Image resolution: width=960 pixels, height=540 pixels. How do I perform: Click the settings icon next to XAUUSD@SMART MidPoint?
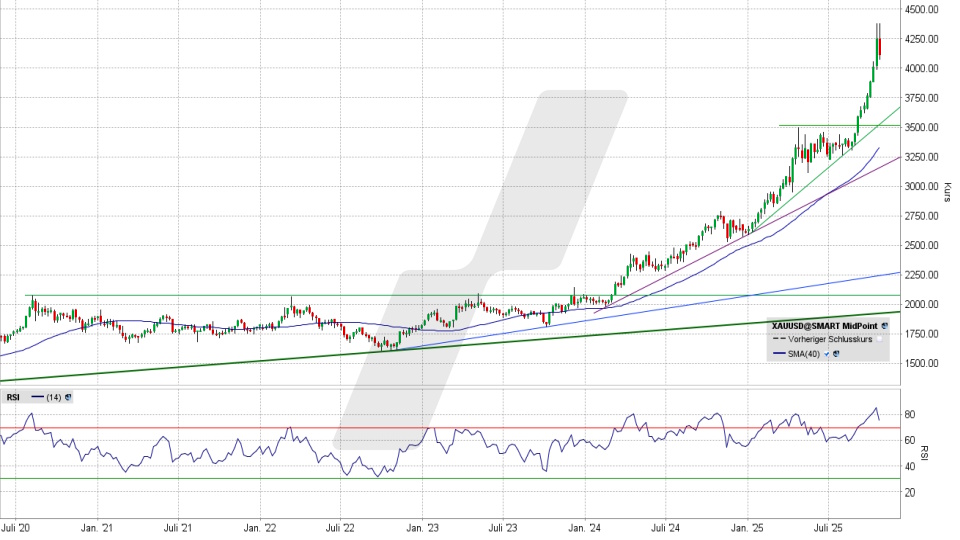tap(885, 326)
